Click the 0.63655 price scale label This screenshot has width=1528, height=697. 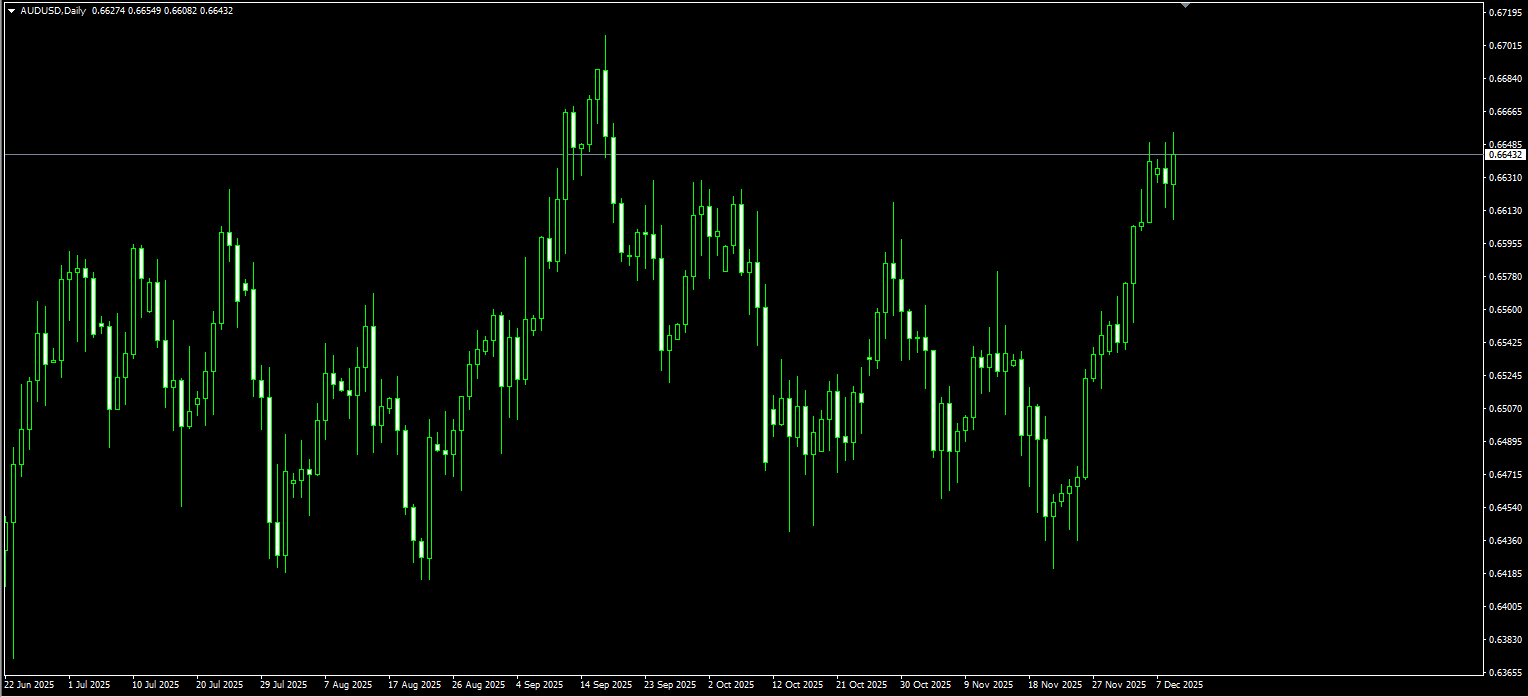click(x=1505, y=673)
